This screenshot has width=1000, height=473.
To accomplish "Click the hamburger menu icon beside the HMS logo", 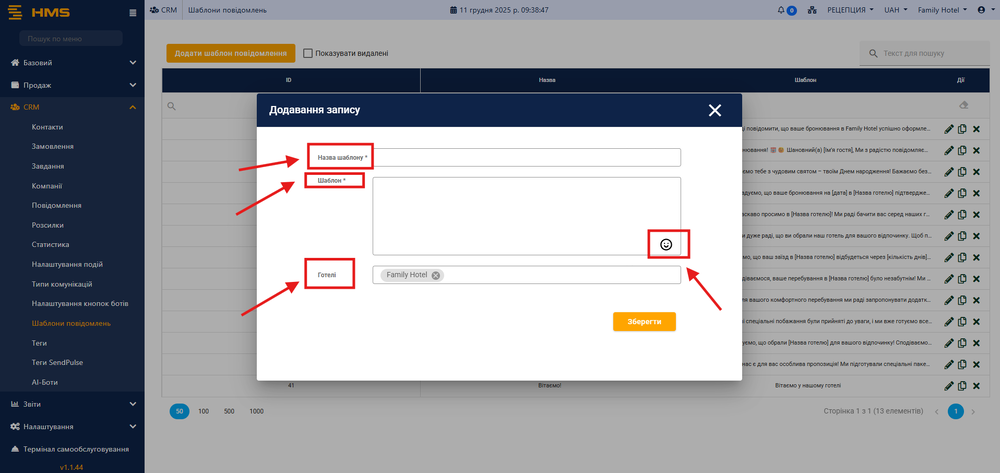I will [x=133, y=12].
